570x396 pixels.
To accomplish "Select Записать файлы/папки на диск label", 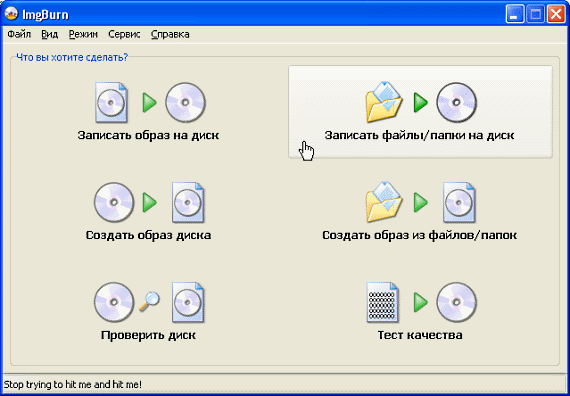I will click(420, 135).
